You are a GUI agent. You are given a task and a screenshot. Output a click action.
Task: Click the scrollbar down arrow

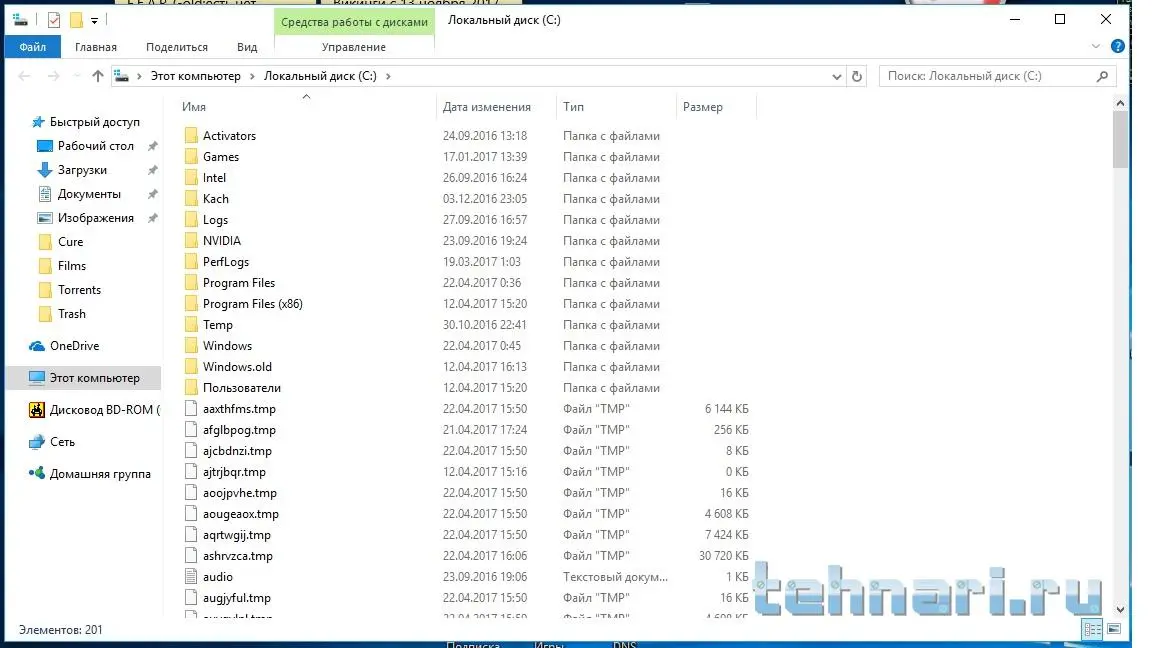(x=1120, y=609)
